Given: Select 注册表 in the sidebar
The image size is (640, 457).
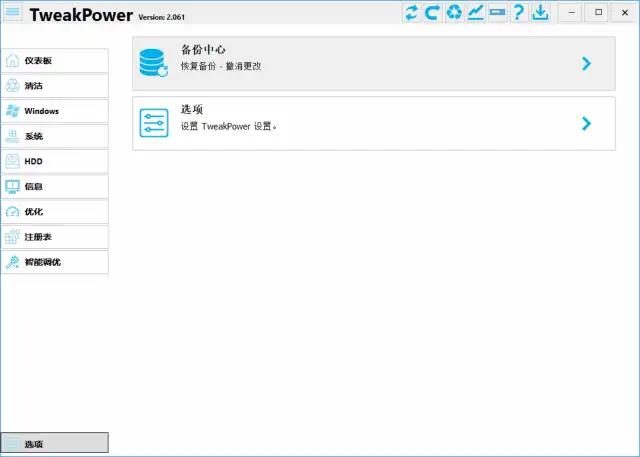Looking at the screenshot, I should tap(55, 237).
